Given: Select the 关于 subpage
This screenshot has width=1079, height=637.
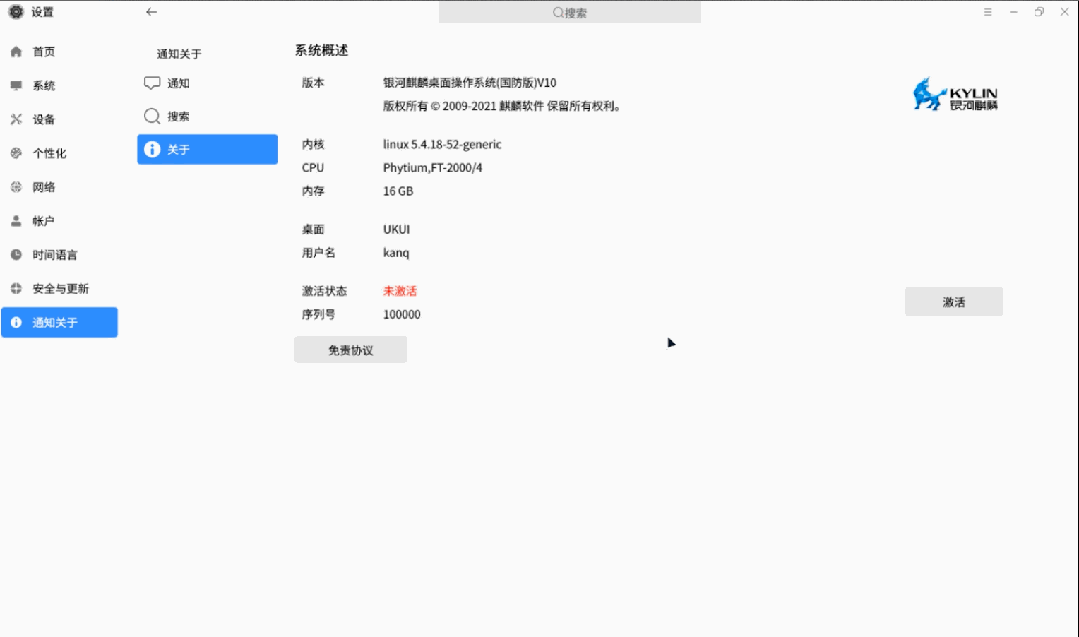Looking at the screenshot, I should click(207, 149).
